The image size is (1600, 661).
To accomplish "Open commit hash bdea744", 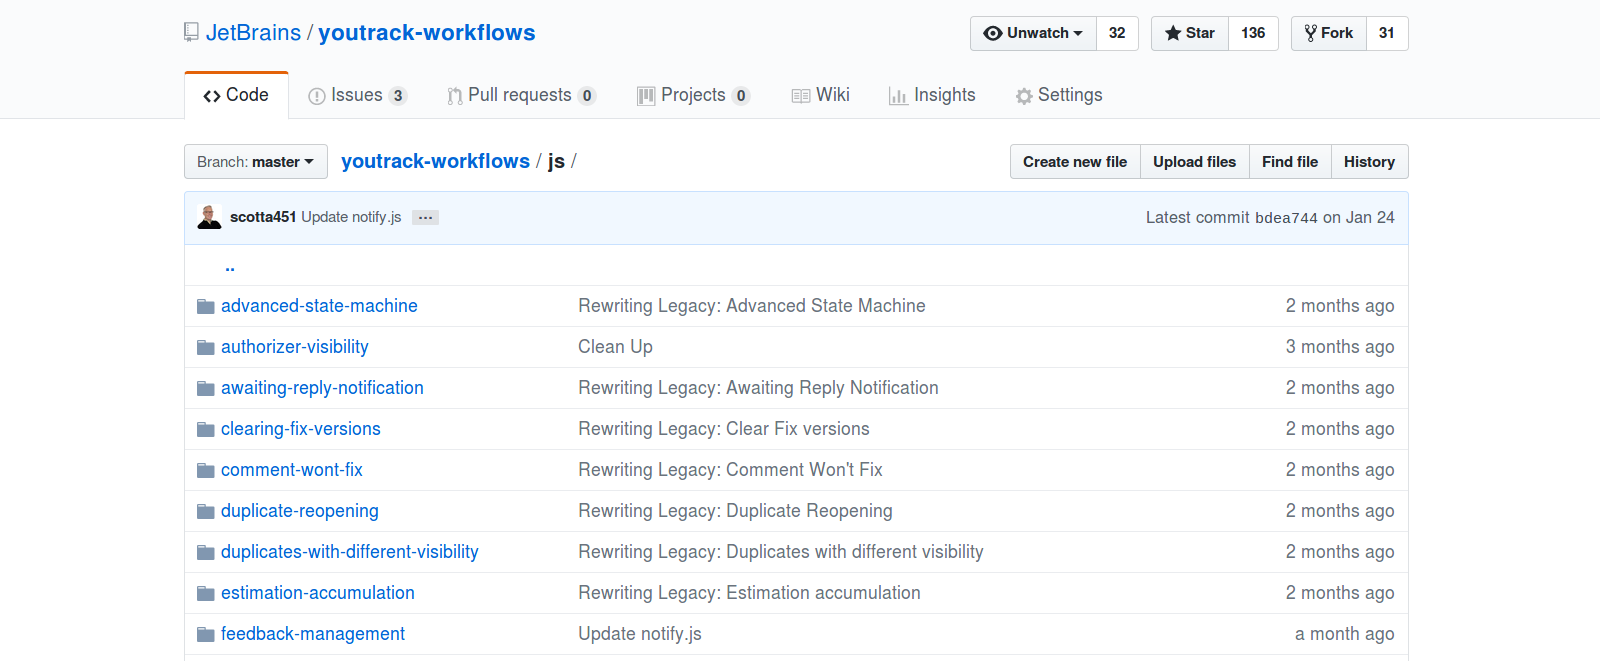I will (x=1286, y=218).
